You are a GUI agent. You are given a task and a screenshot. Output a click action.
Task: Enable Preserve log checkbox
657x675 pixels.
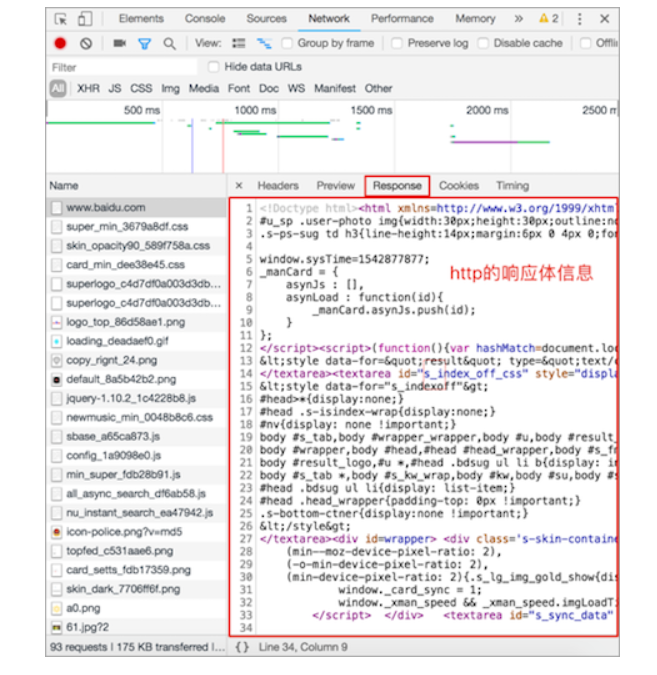(x=397, y=43)
